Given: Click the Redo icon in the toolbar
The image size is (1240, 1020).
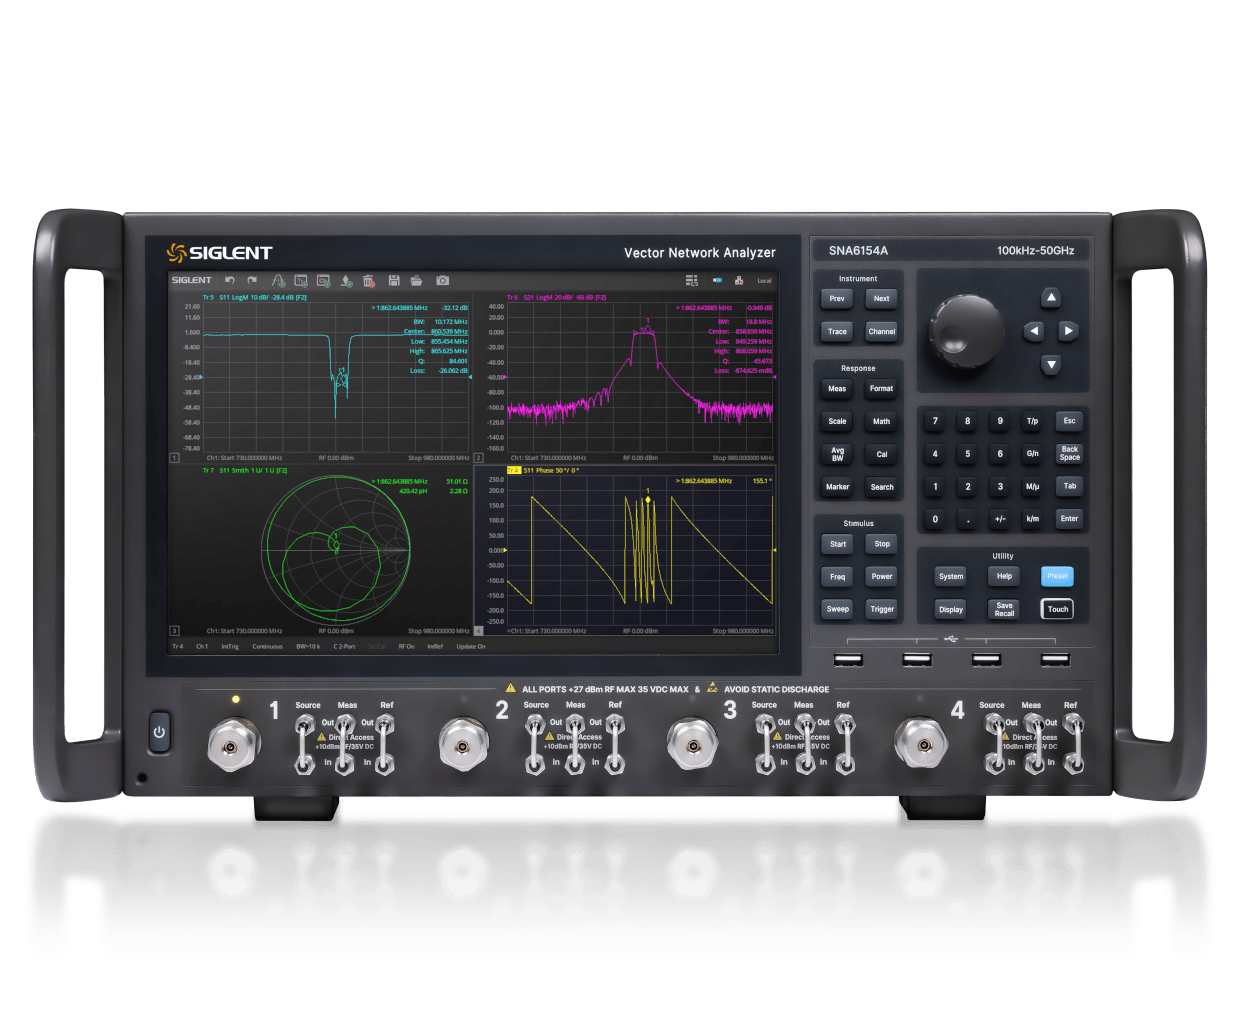Looking at the screenshot, I should (x=252, y=281).
